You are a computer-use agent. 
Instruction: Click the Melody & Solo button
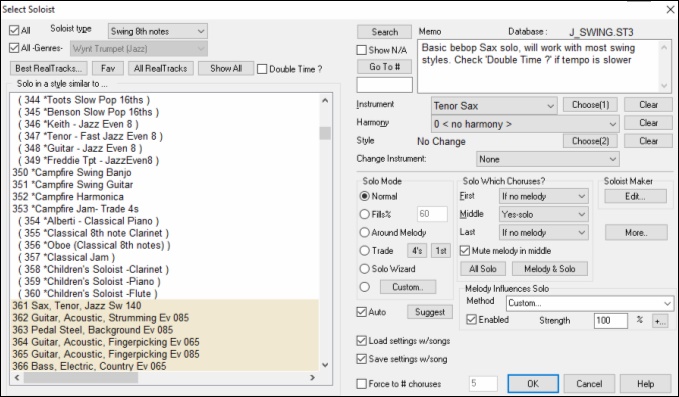pyautogui.click(x=550, y=269)
